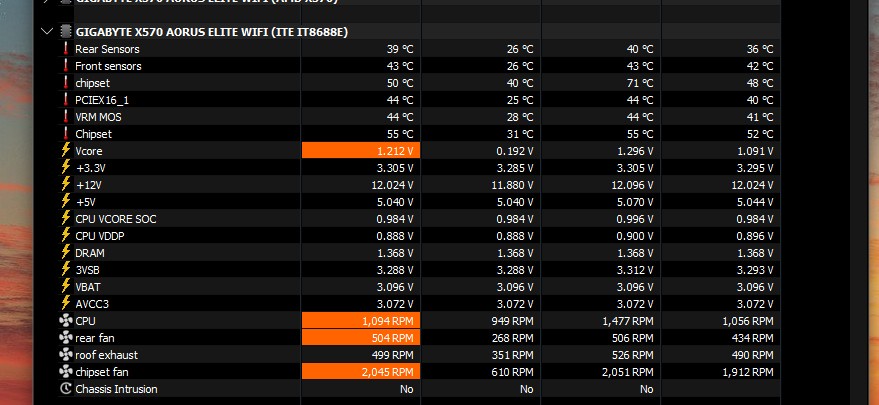879x405 pixels.
Task: Click the lightning bolt icon beside Vcore
Action: tap(66, 150)
